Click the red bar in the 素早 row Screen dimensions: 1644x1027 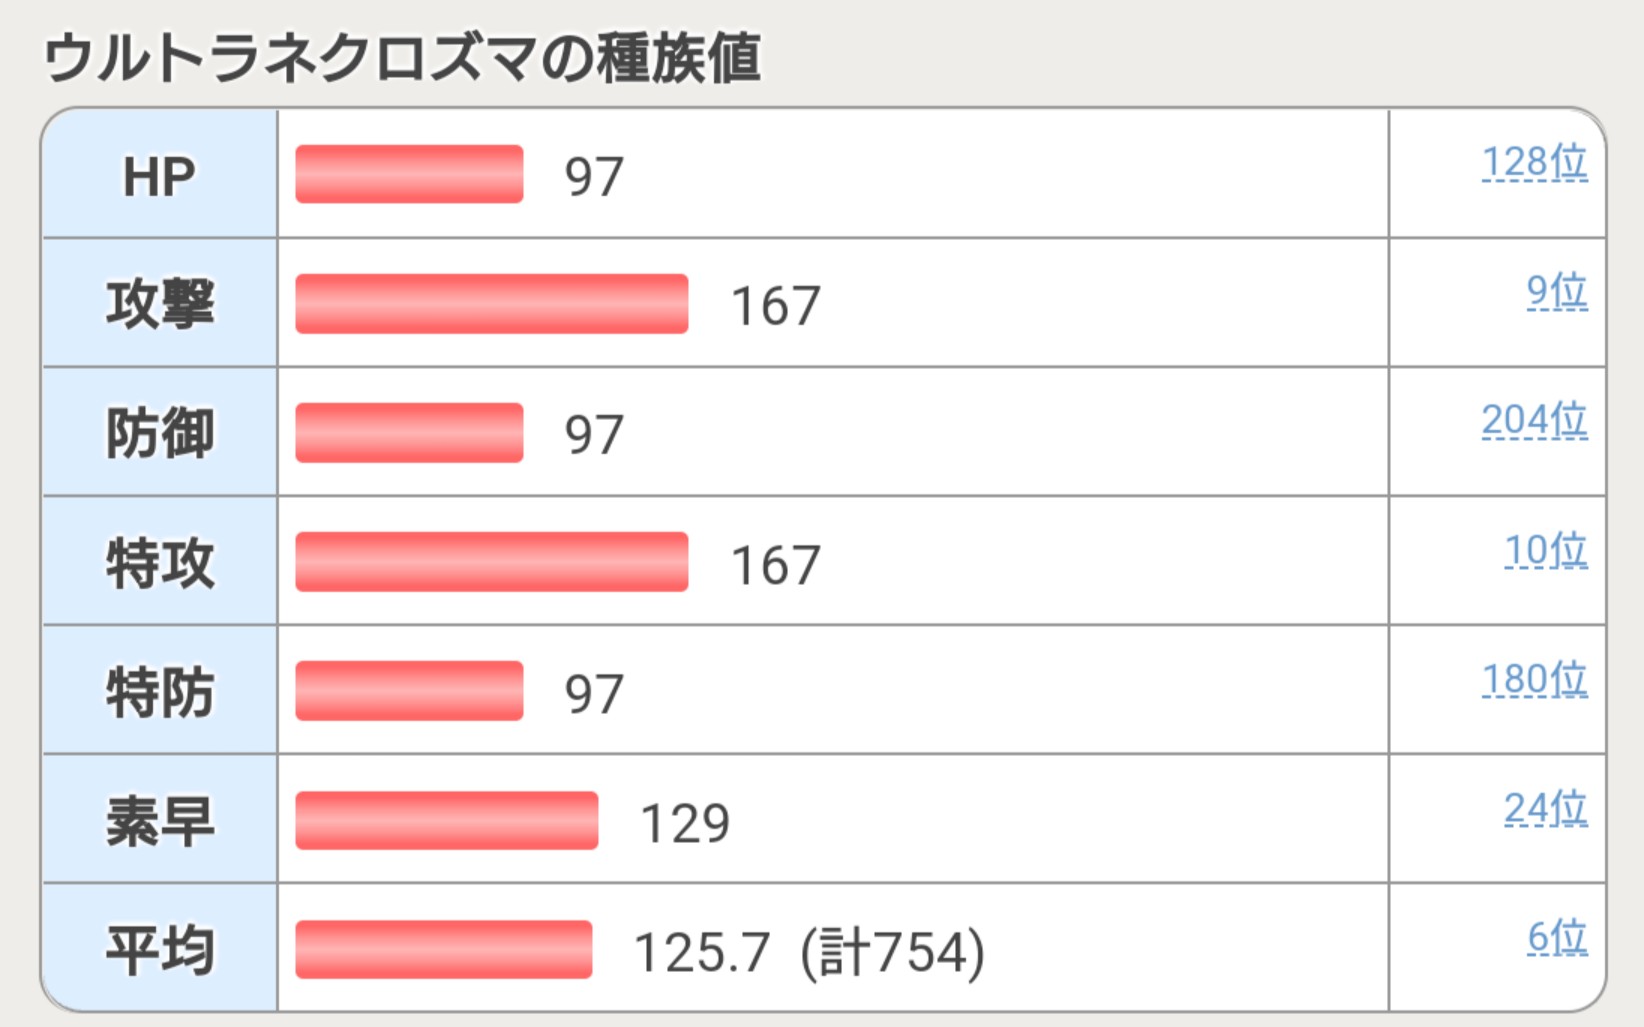coord(446,820)
